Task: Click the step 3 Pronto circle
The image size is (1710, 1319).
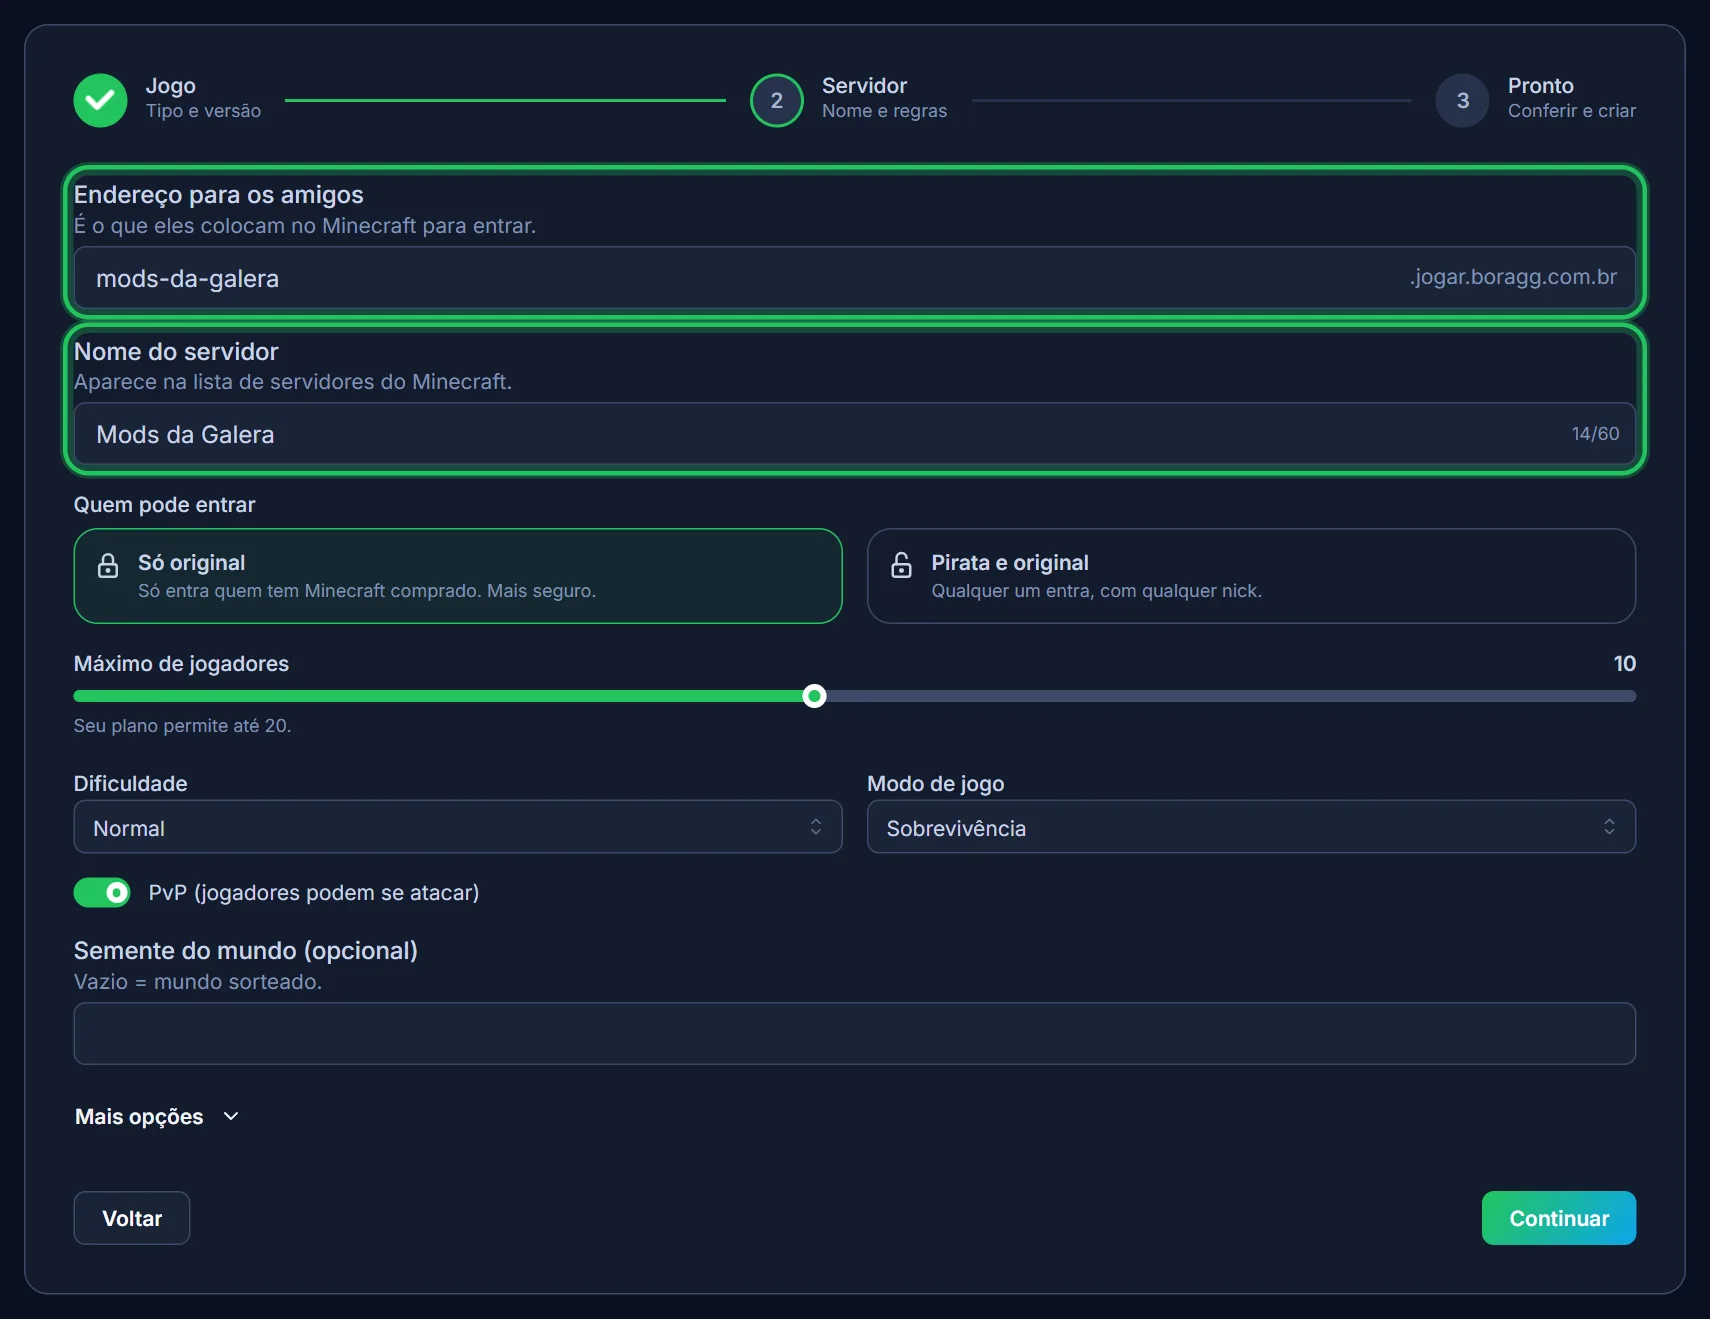Action: 1462,100
